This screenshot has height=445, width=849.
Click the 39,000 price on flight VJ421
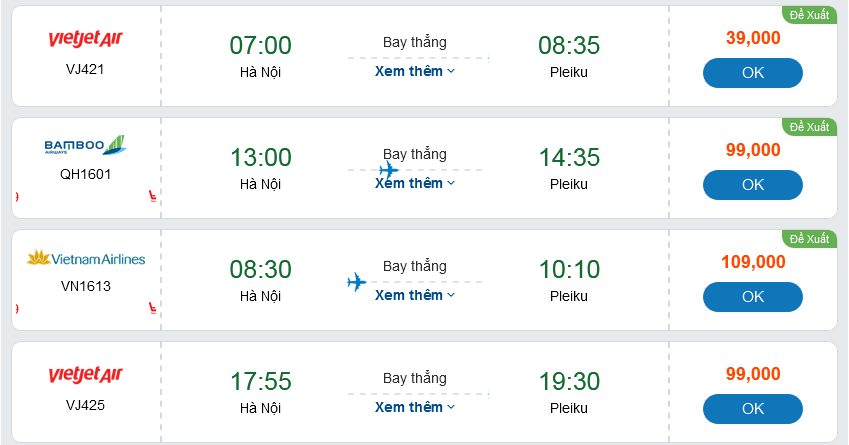tap(753, 38)
